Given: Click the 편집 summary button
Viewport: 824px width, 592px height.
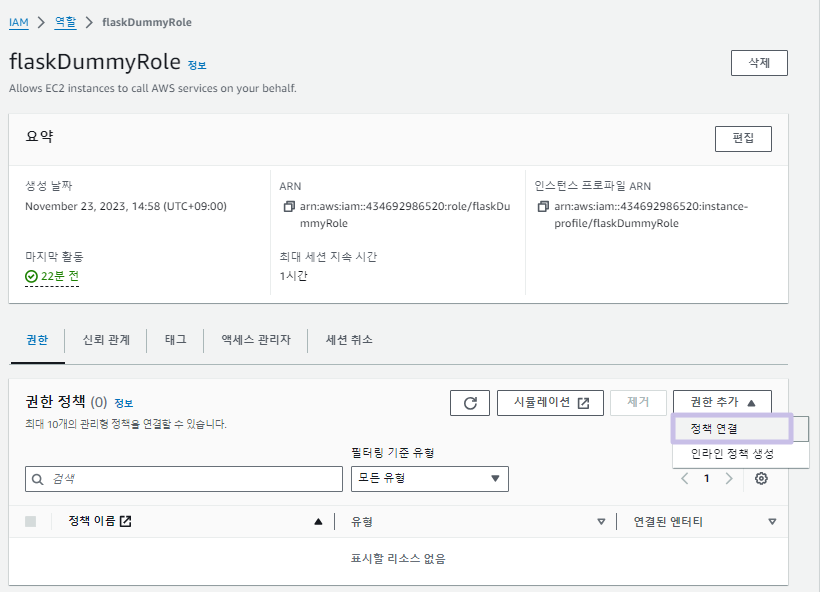Looking at the screenshot, I should click(x=743, y=139).
